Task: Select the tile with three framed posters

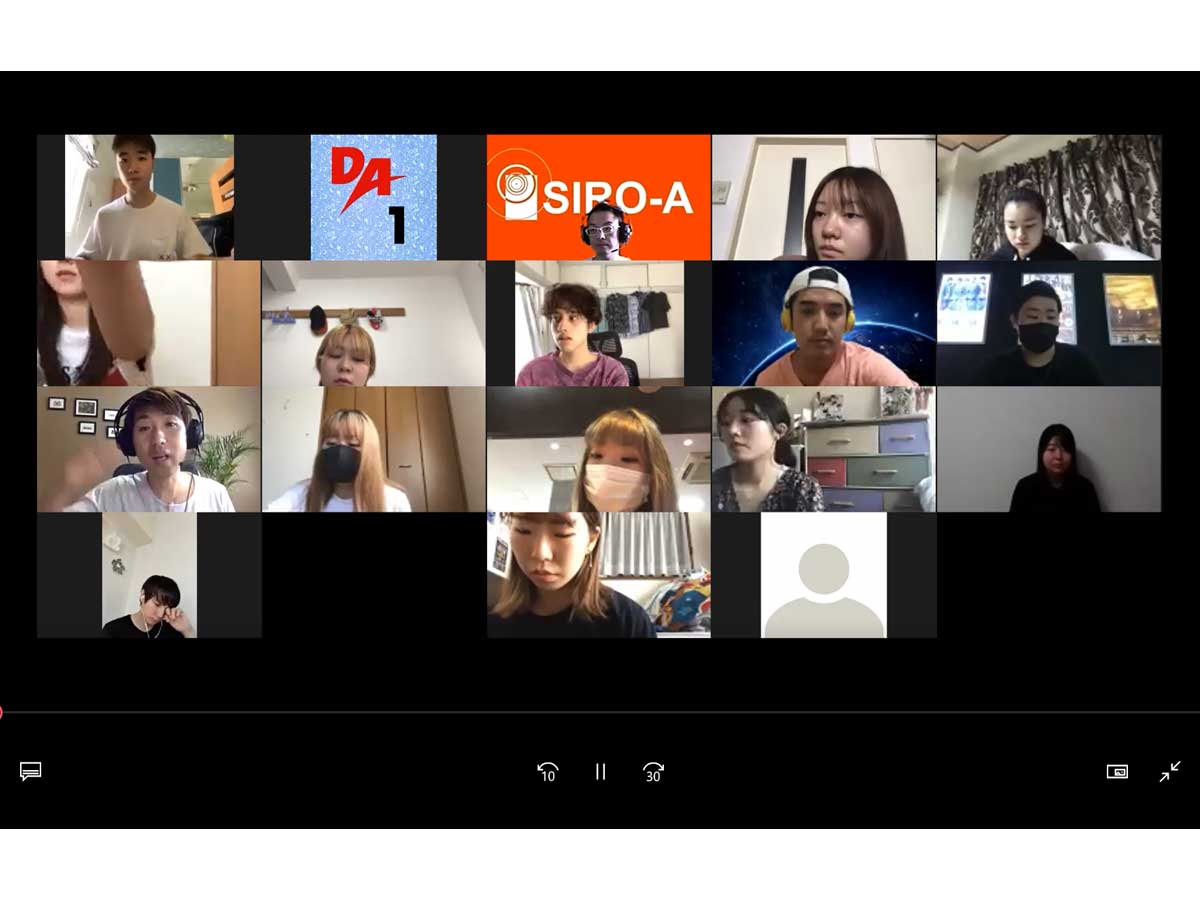Action: coord(1050,323)
